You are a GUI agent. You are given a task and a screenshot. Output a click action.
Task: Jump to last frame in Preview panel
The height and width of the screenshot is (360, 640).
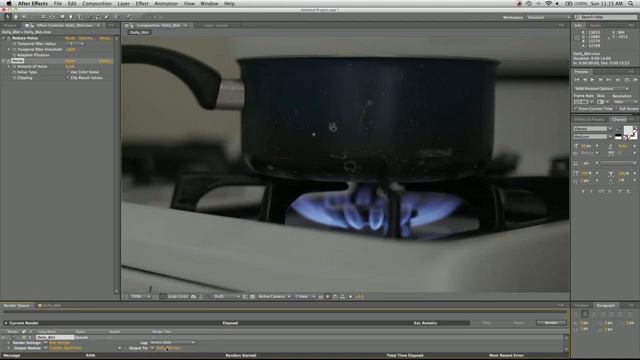point(609,80)
